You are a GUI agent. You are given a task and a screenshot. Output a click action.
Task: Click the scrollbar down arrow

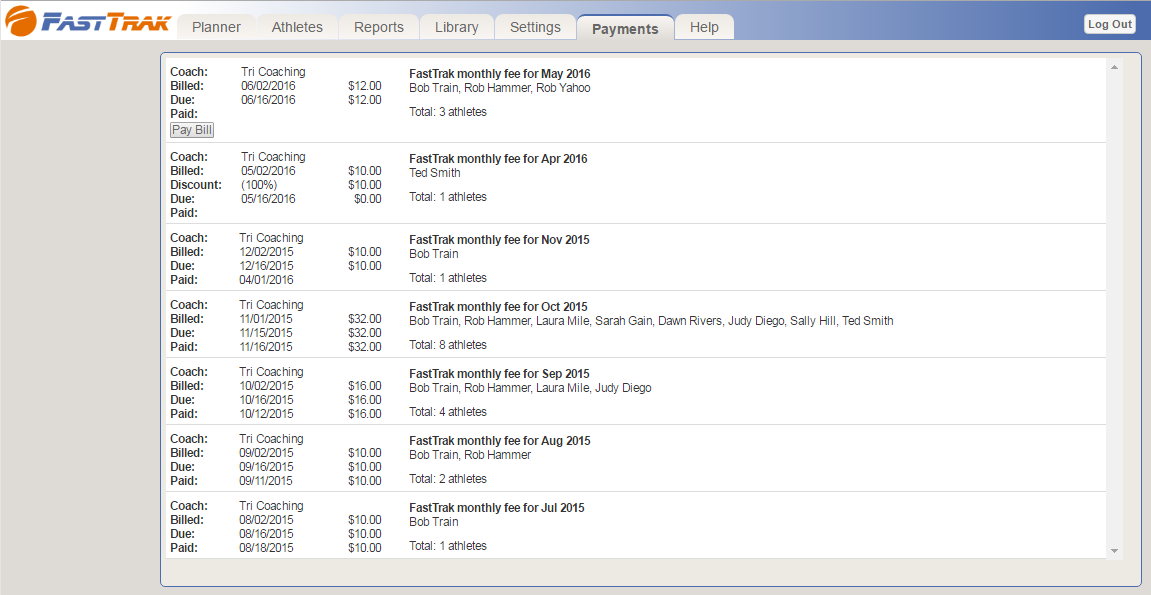point(1114,550)
